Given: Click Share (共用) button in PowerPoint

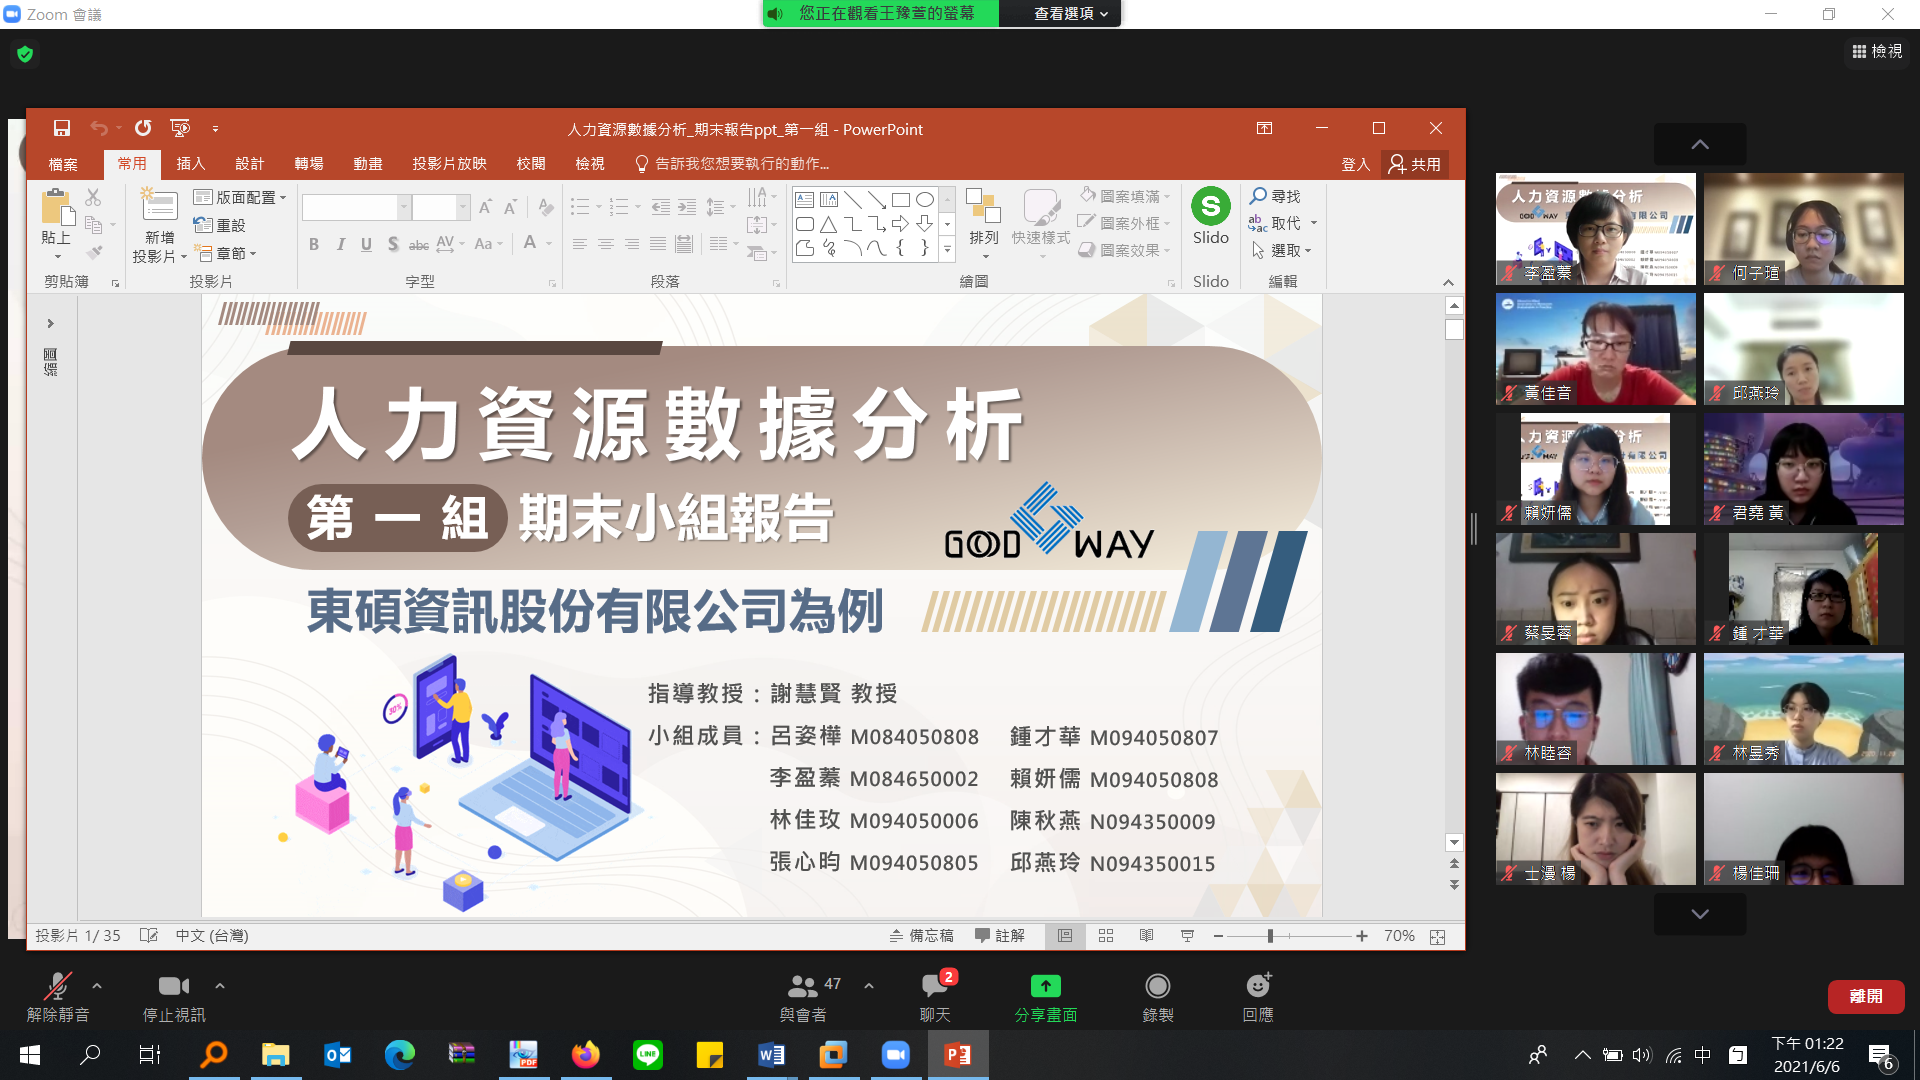Looking at the screenshot, I should 1415,164.
